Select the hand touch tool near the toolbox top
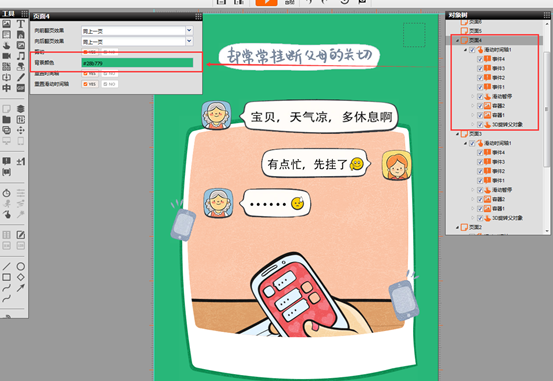Image resolution: width=553 pixels, height=381 pixels. click(x=6, y=45)
